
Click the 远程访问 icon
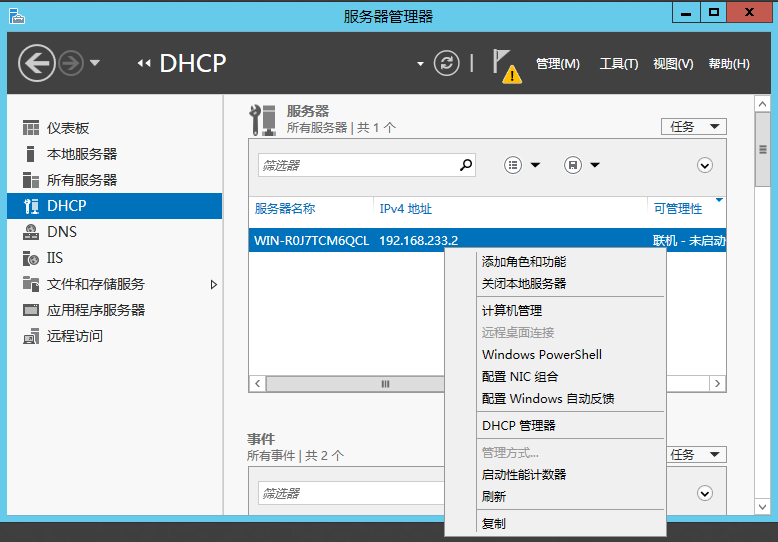31,337
